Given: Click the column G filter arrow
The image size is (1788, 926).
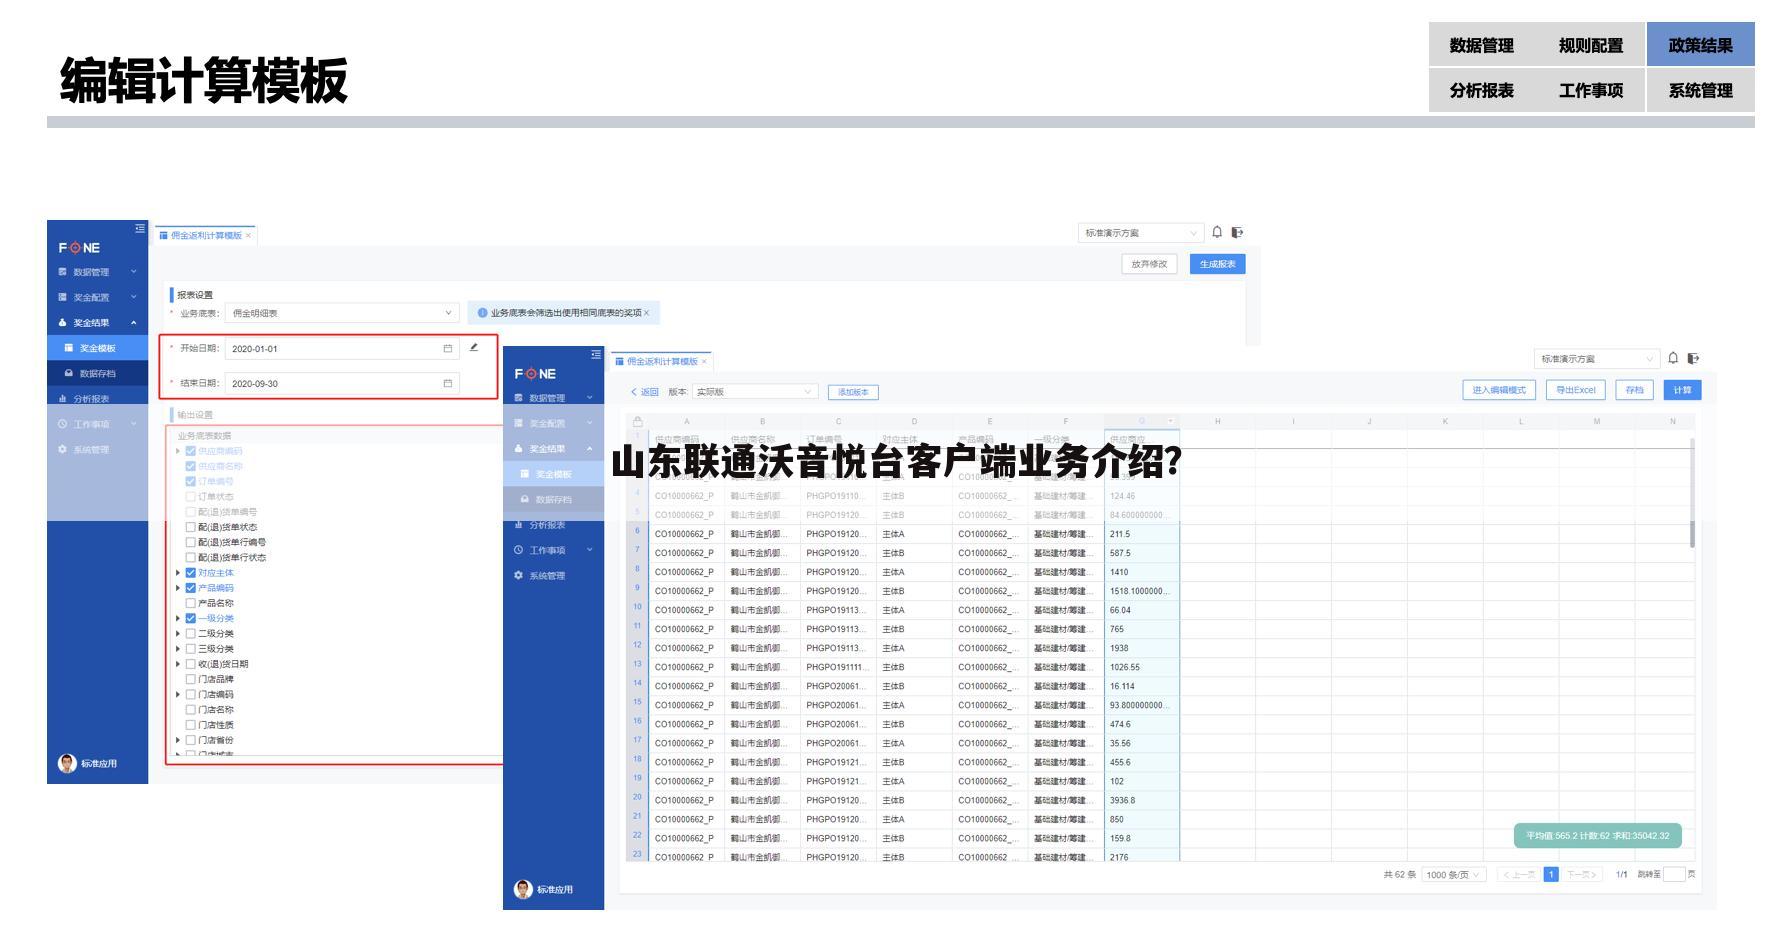Looking at the screenshot, I should (x=1170, y=421).
